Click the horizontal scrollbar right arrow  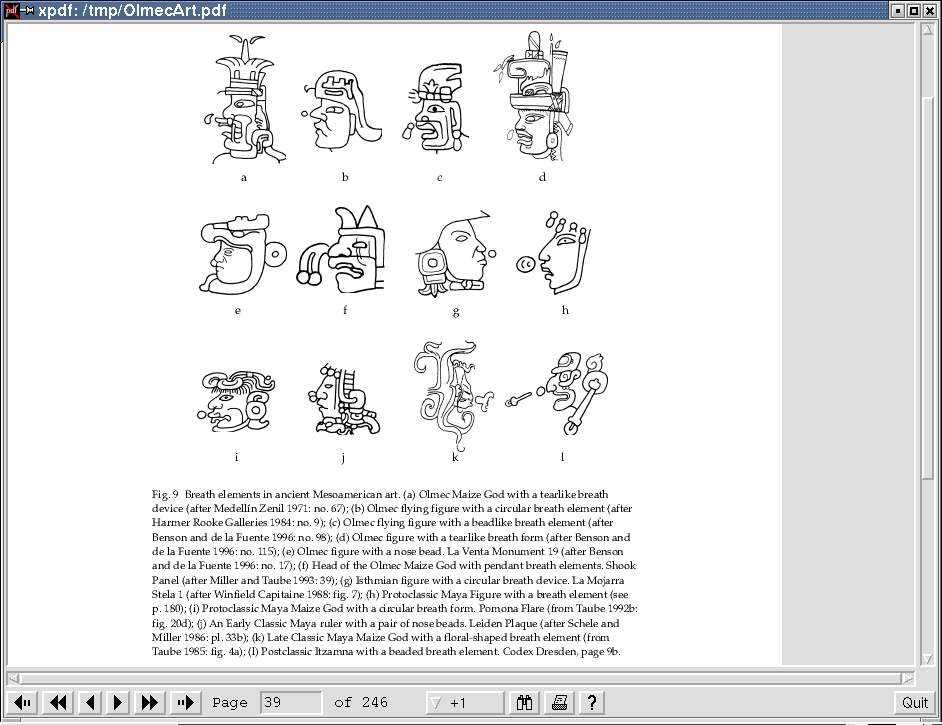coord(908,678)
